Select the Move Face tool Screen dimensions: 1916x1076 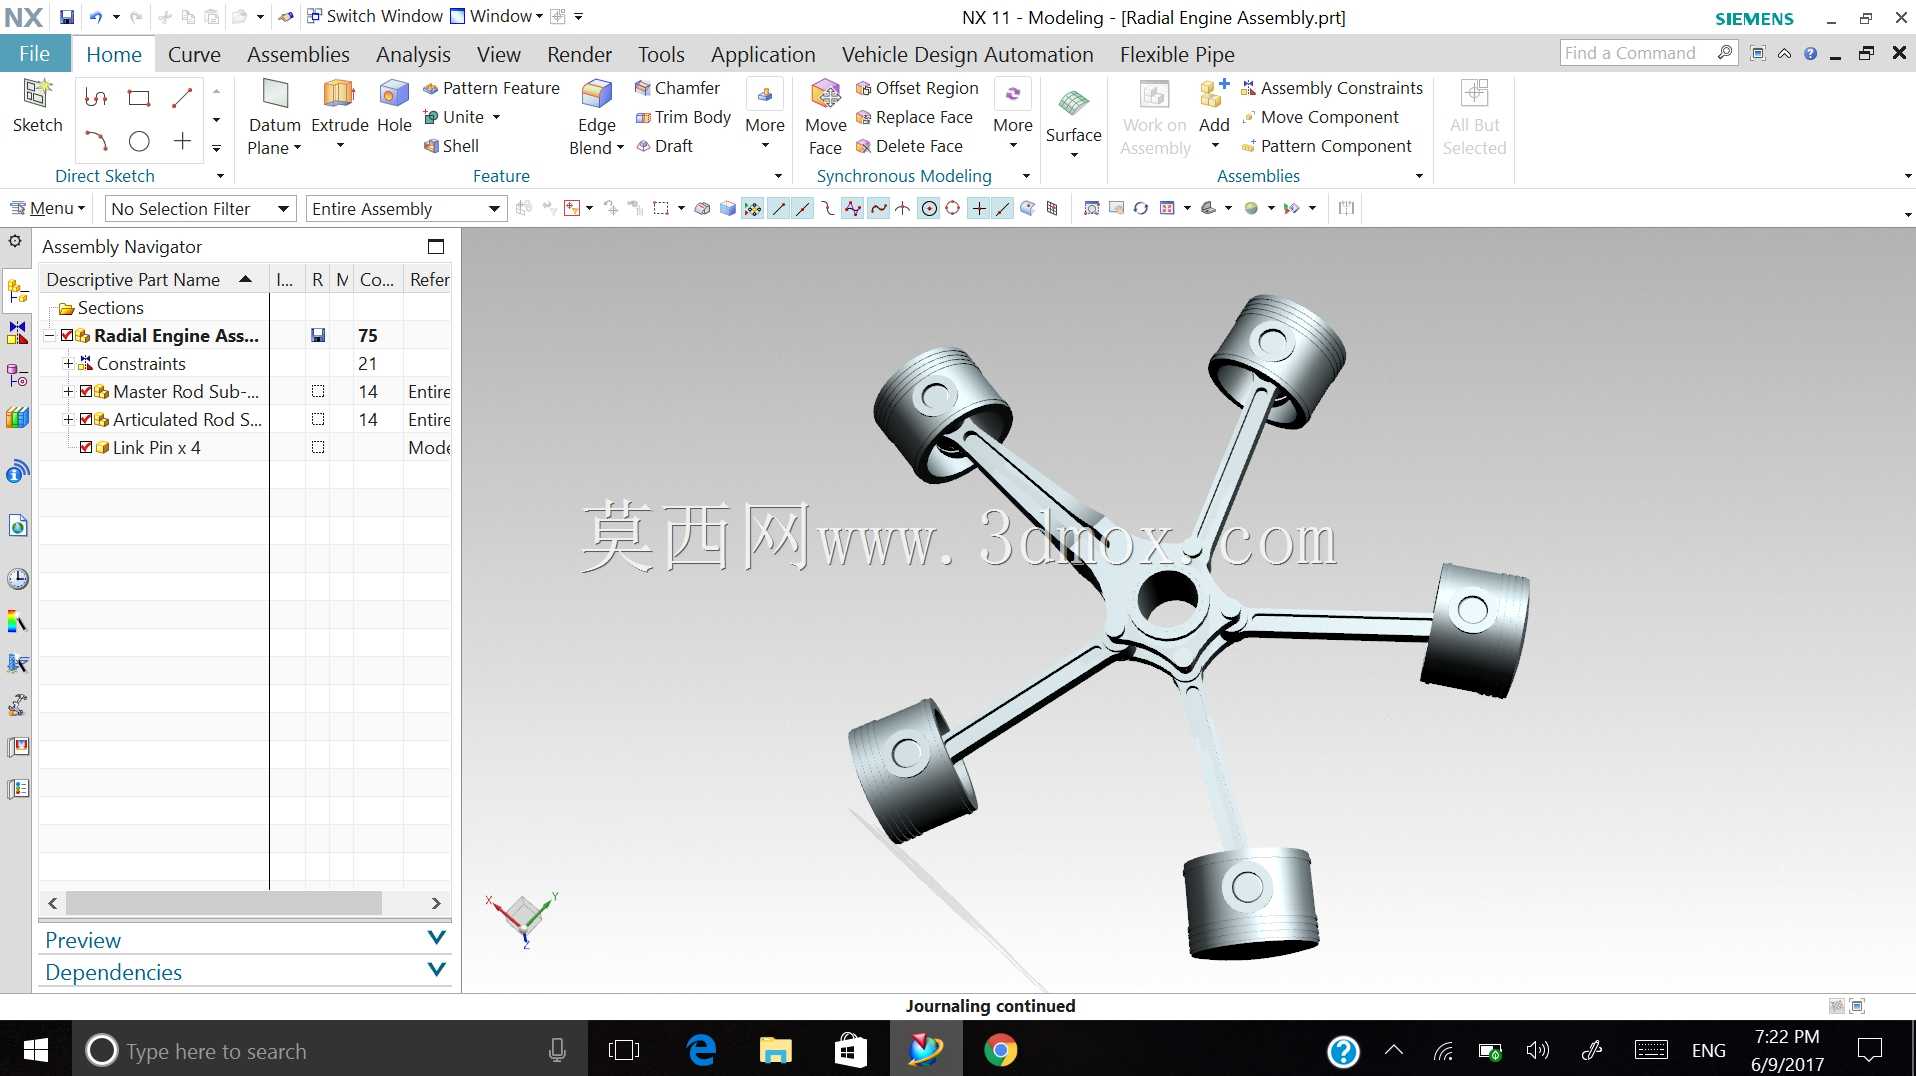pos(825,94)
